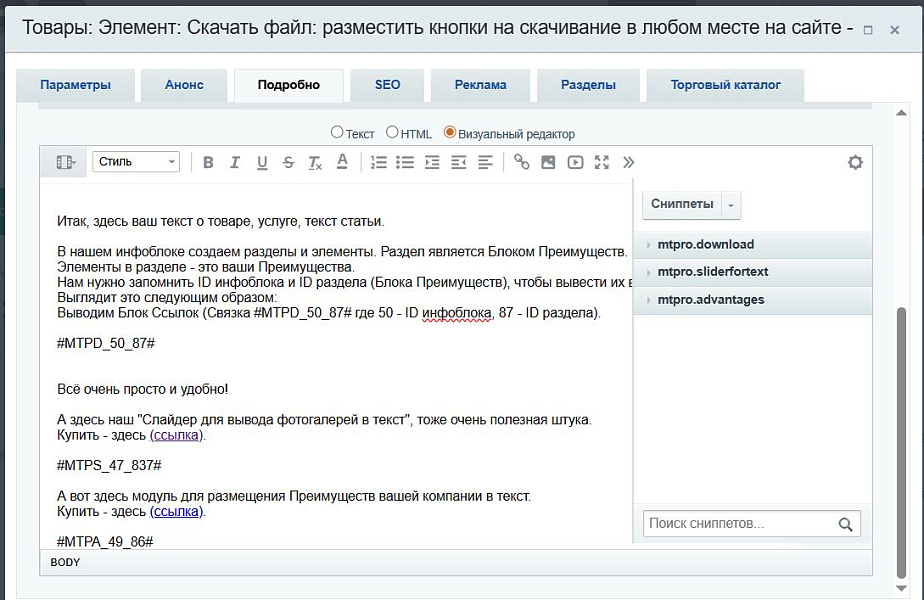Show more toolbar buttons
Image resolution: width=924 pixels, height=600 pixels.
pyautogui.click(x=629, y=162)
